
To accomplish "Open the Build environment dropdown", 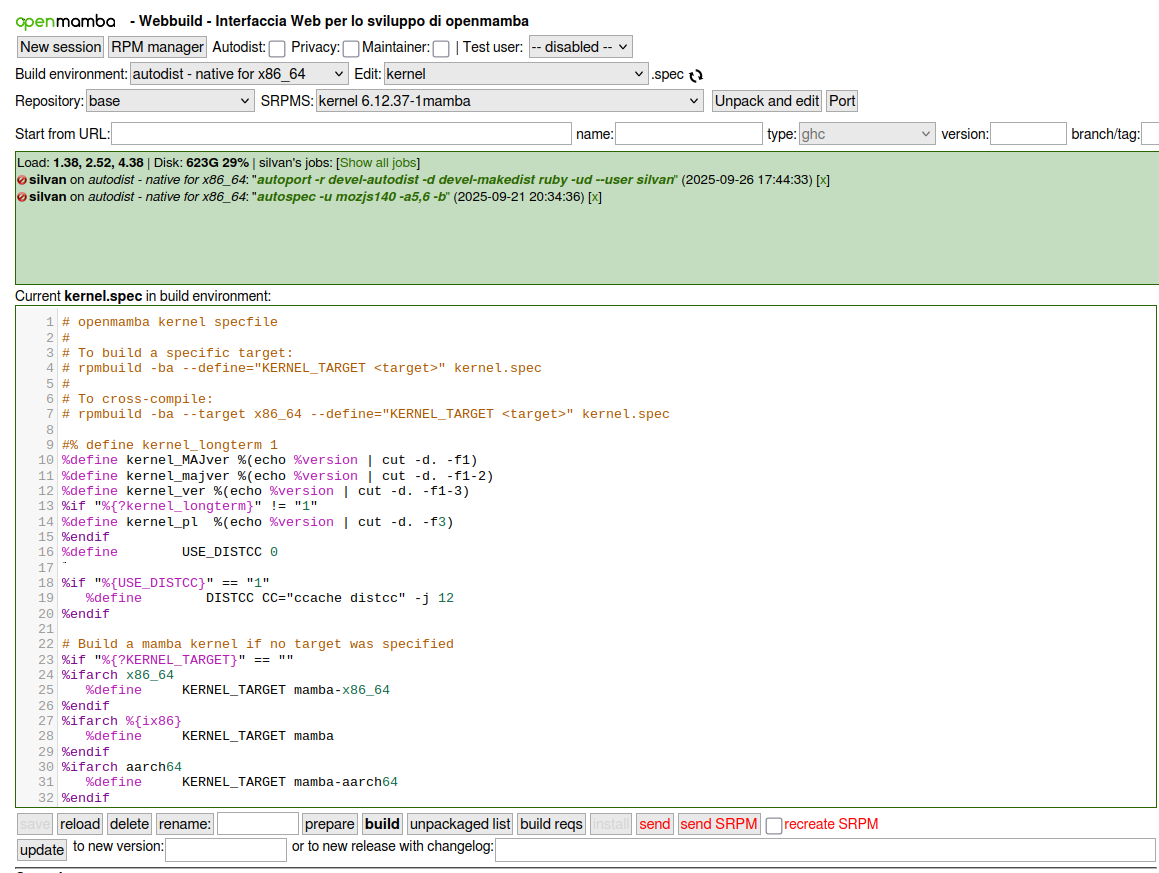I will pos(239,74).
